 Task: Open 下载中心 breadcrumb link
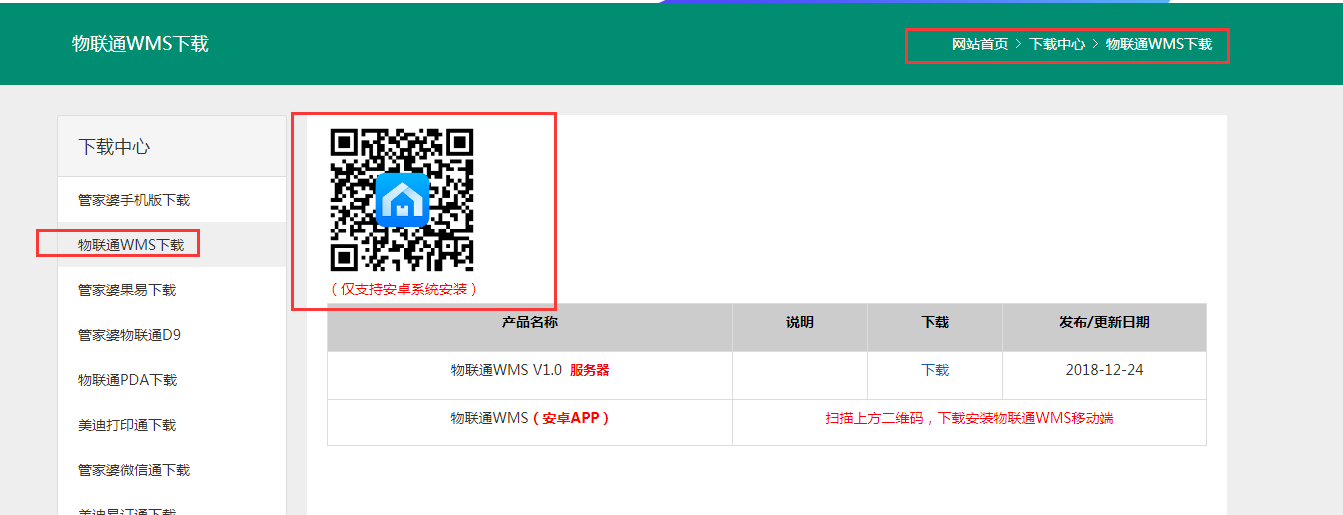[x=1057, y=44]
